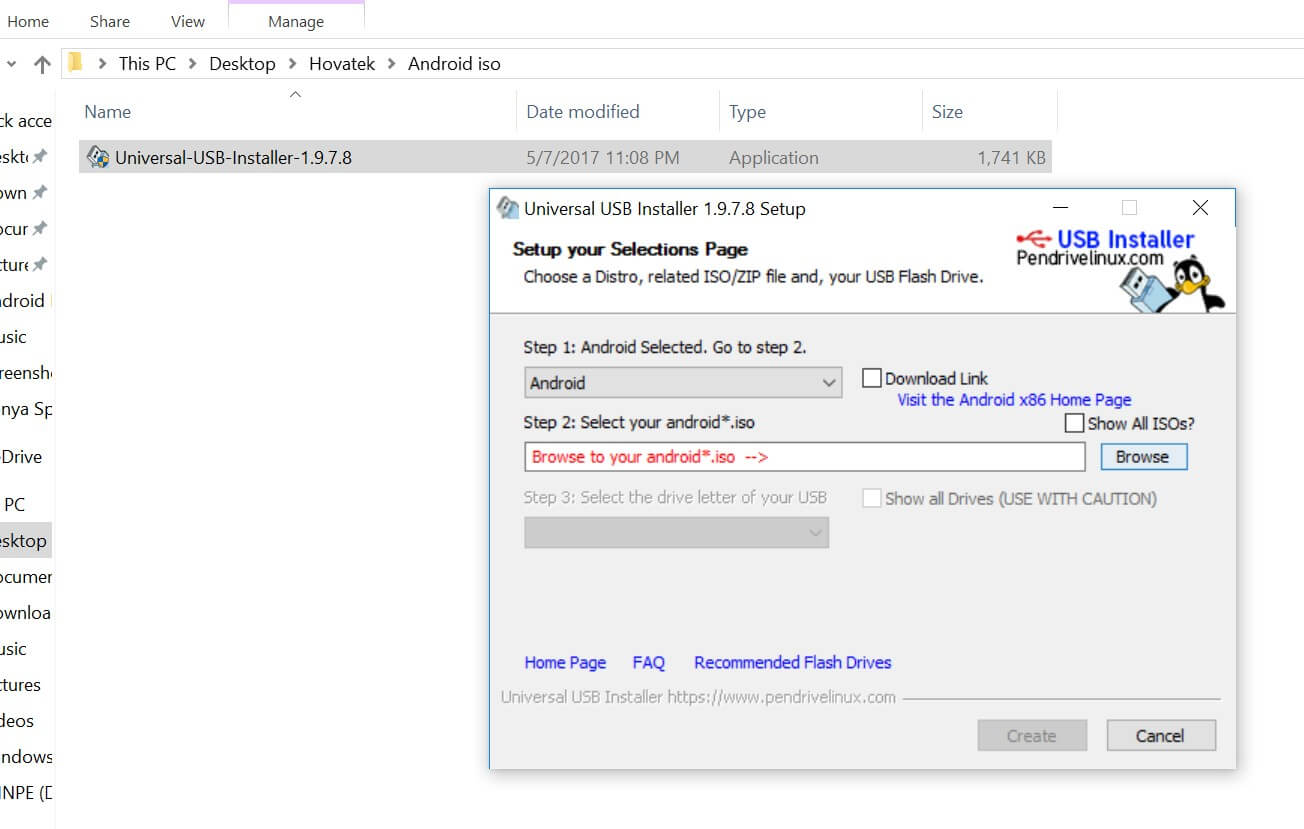This screenshot has width=1304, height=829.
Task: Click the up-arrow navigation icon
Action: coord(41,63)
